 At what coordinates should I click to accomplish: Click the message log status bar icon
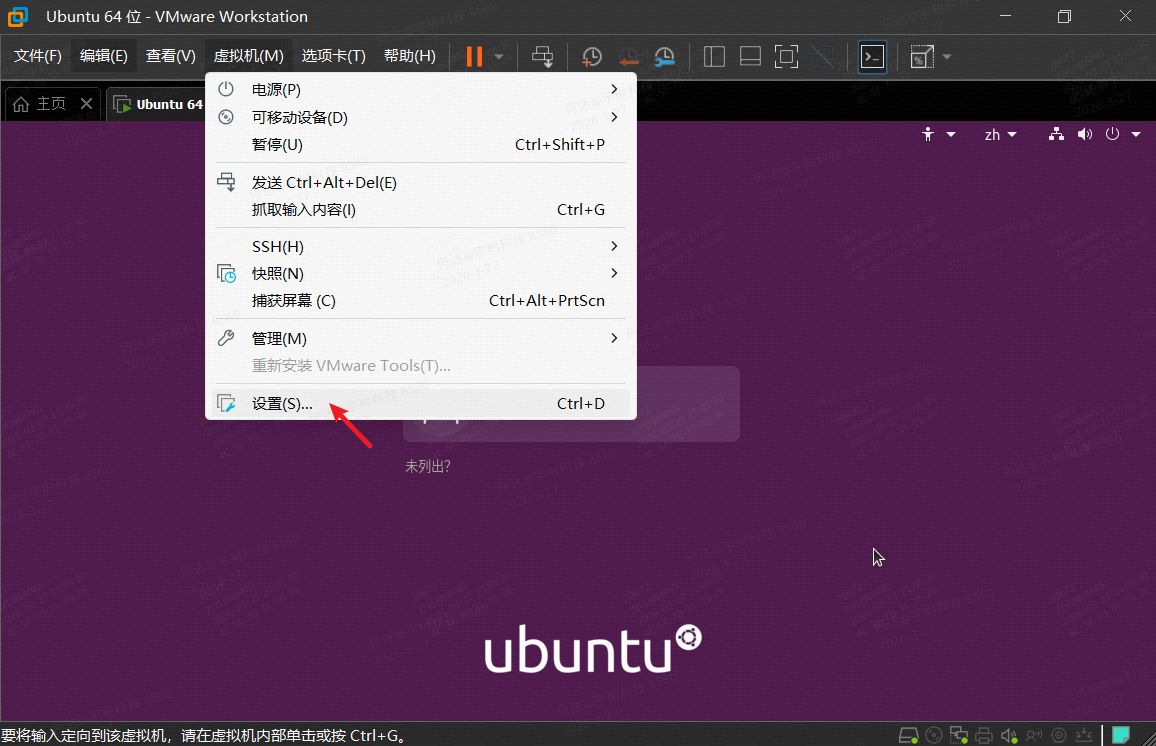(x=1084, y=735)
